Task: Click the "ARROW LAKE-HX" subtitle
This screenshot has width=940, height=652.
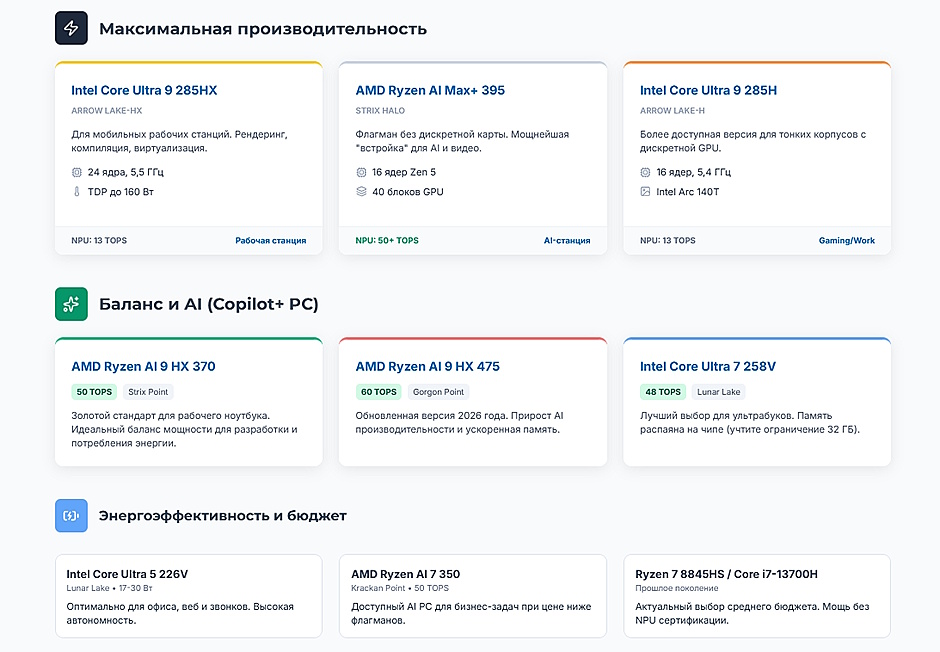Action: (x=107, y=111)
